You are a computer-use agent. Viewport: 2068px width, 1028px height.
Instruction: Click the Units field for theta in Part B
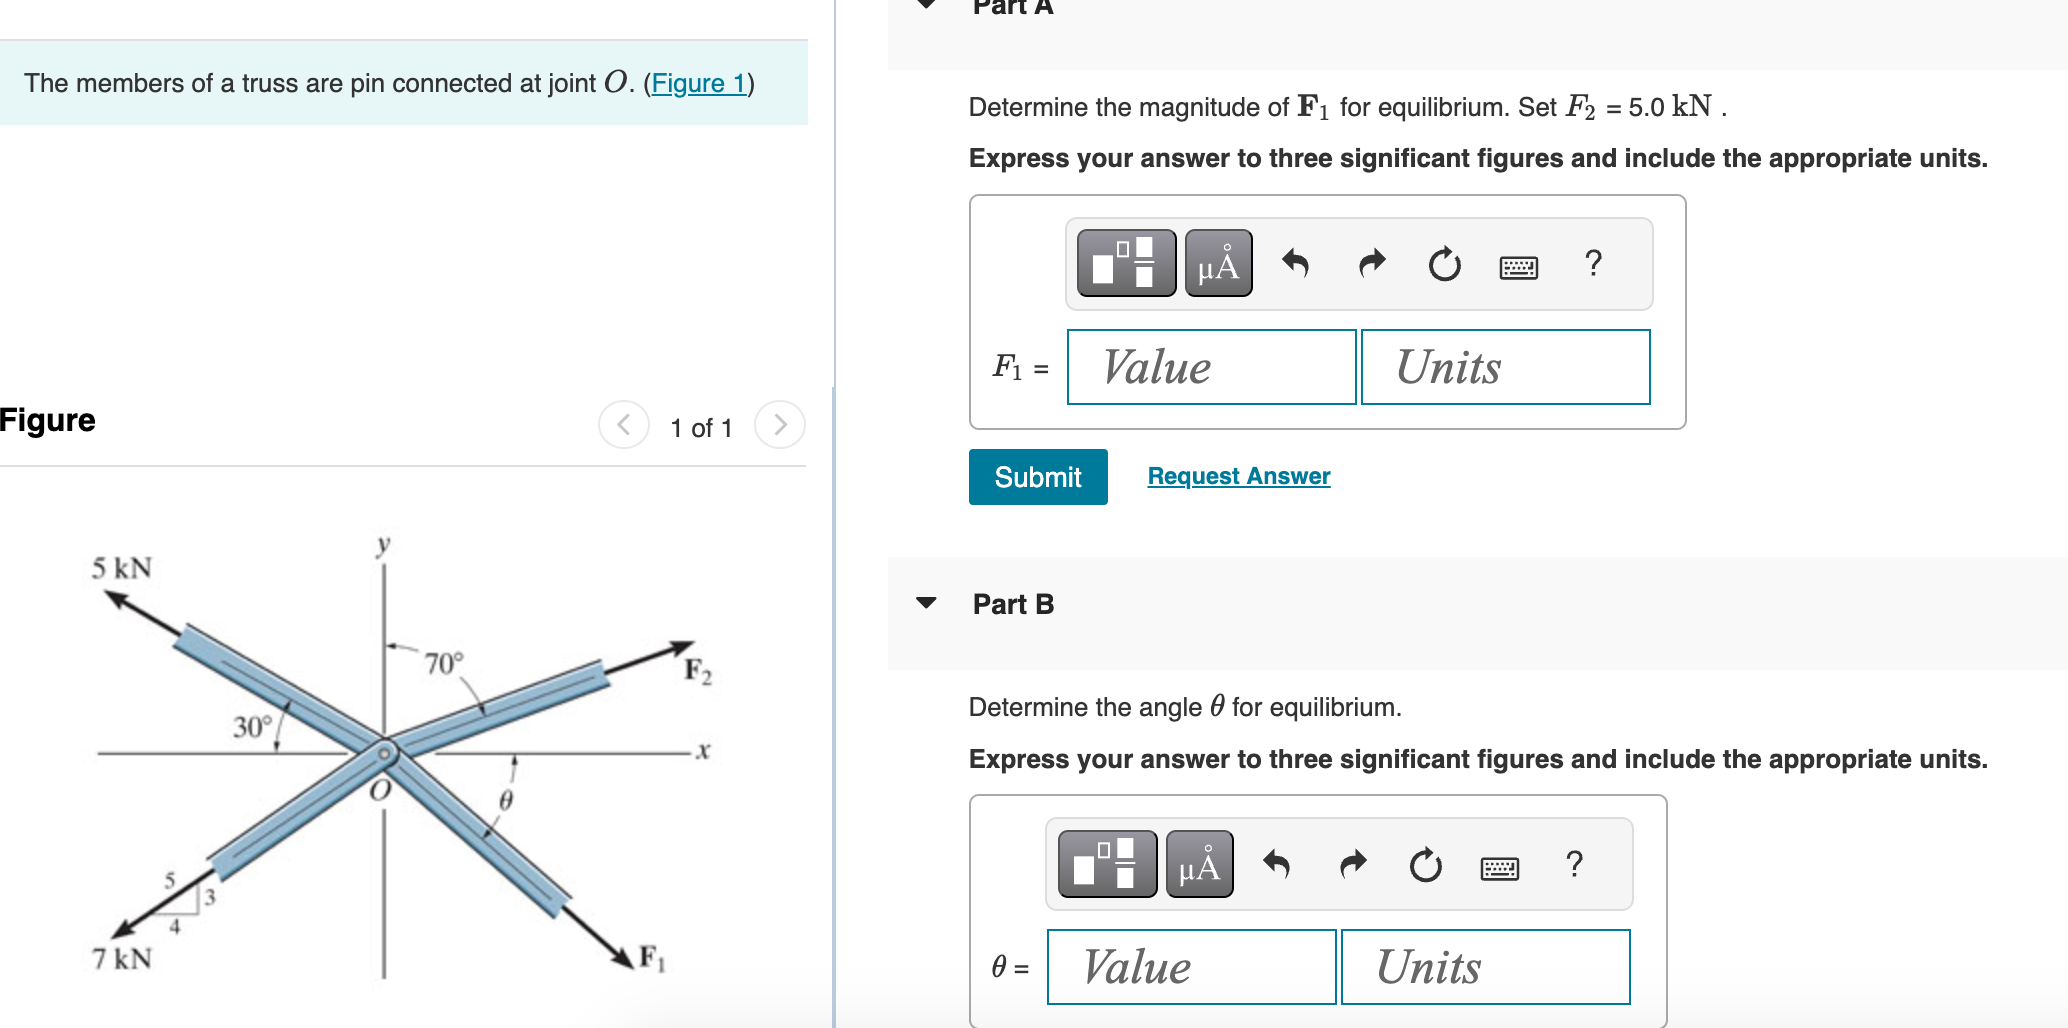click(x=1485, y=966)
